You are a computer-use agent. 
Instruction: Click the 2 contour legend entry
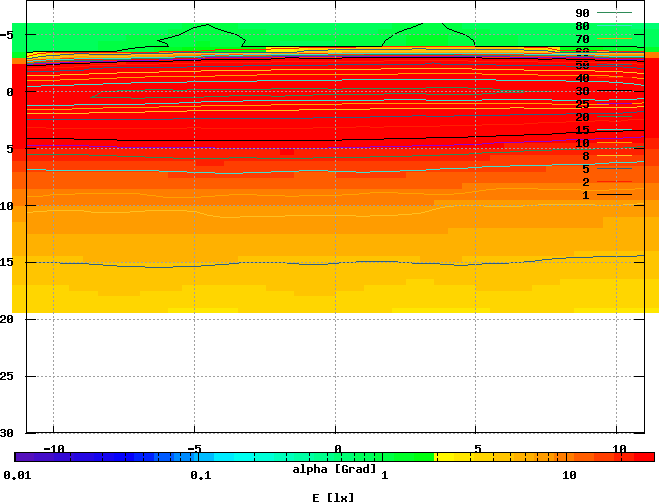point(585,182)
